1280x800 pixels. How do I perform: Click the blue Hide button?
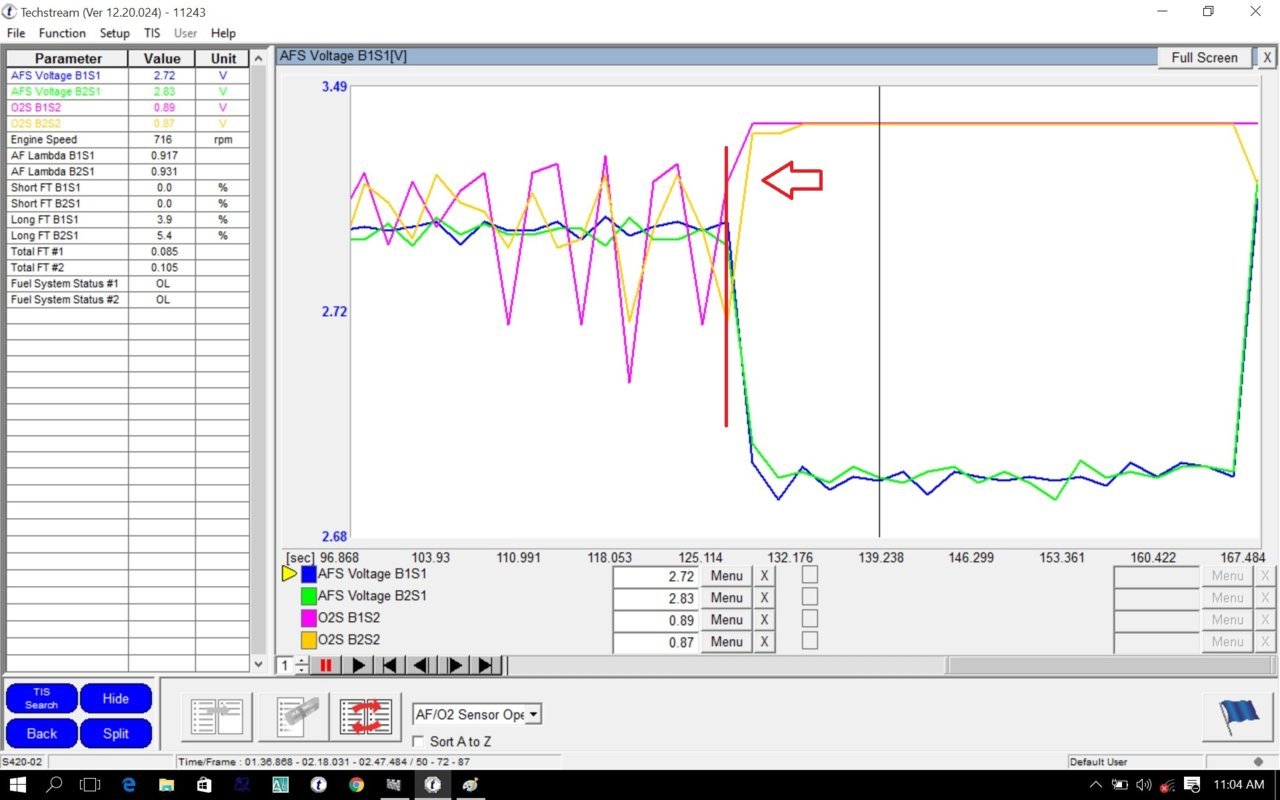pyautogui.click(x=116, y=698)
